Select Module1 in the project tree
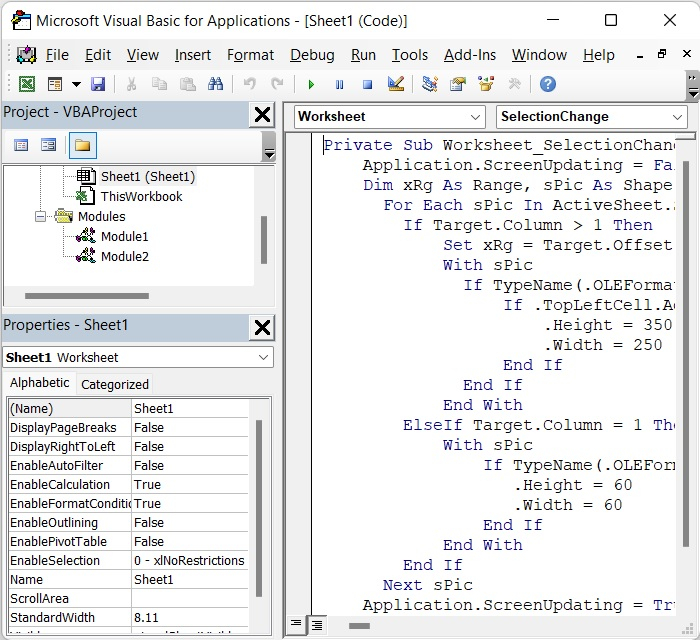The height and width of the screenshot is (640, 700). point(124,237)
